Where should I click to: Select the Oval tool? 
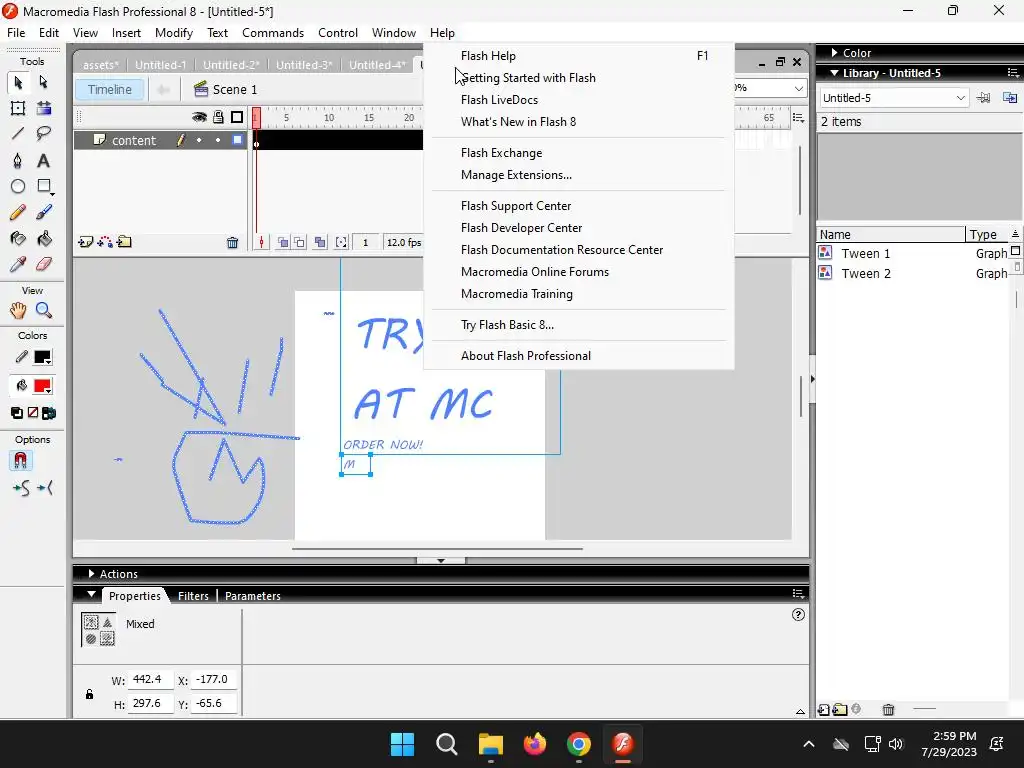(18, 187)
